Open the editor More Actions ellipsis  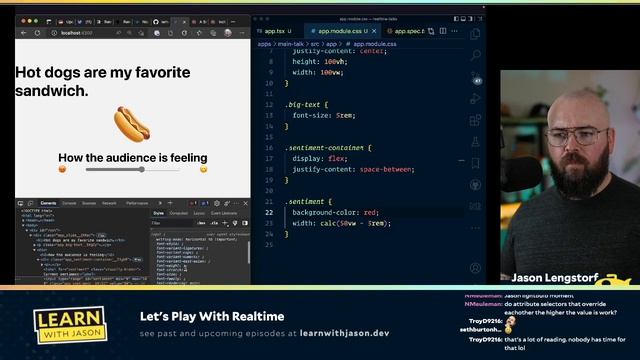[454, 31]
